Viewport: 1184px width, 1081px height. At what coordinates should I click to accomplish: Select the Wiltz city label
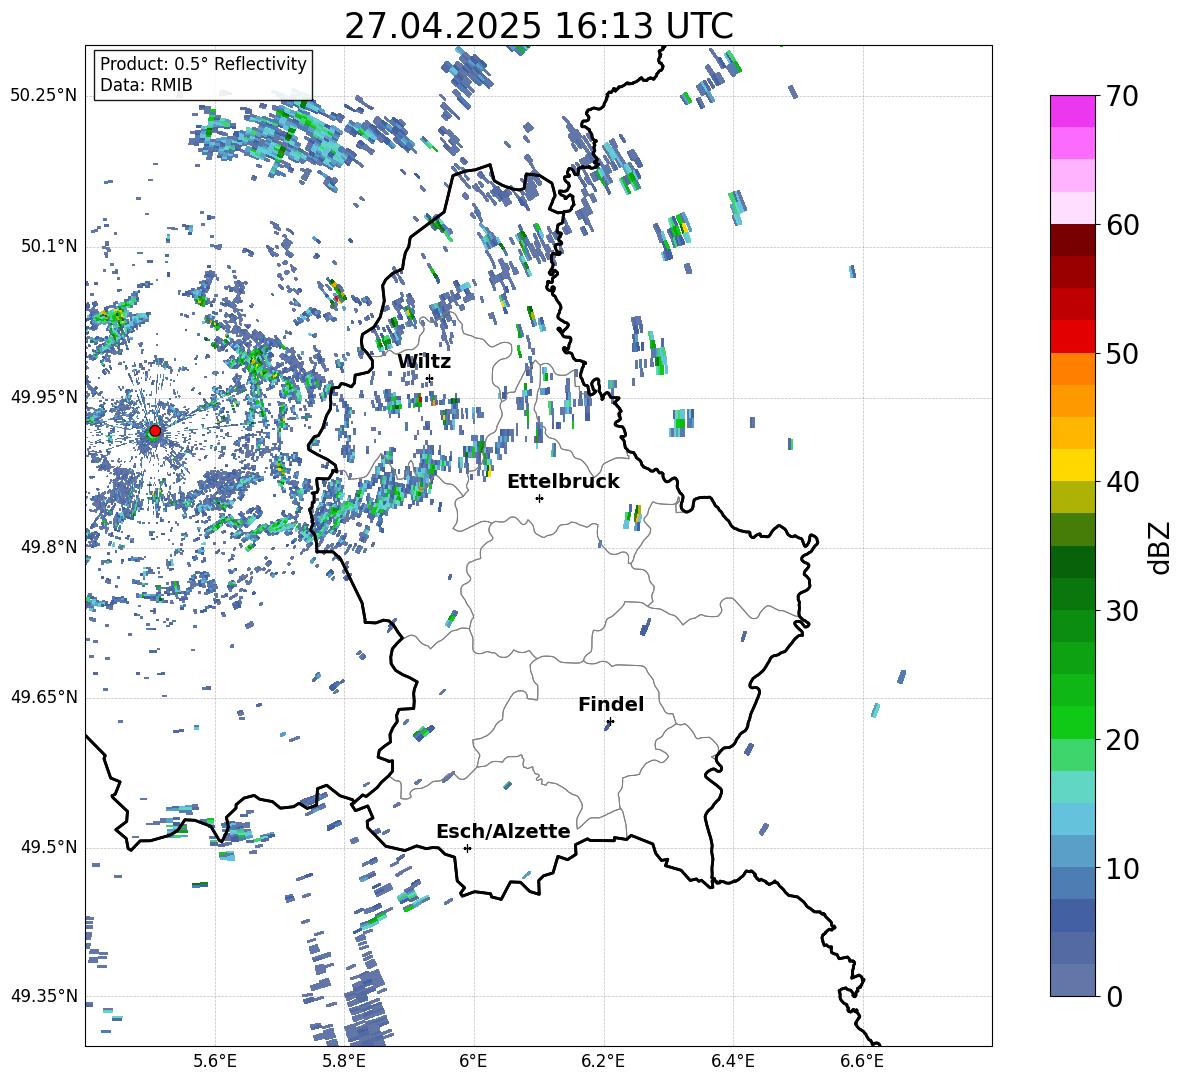(x=424, y=362)
